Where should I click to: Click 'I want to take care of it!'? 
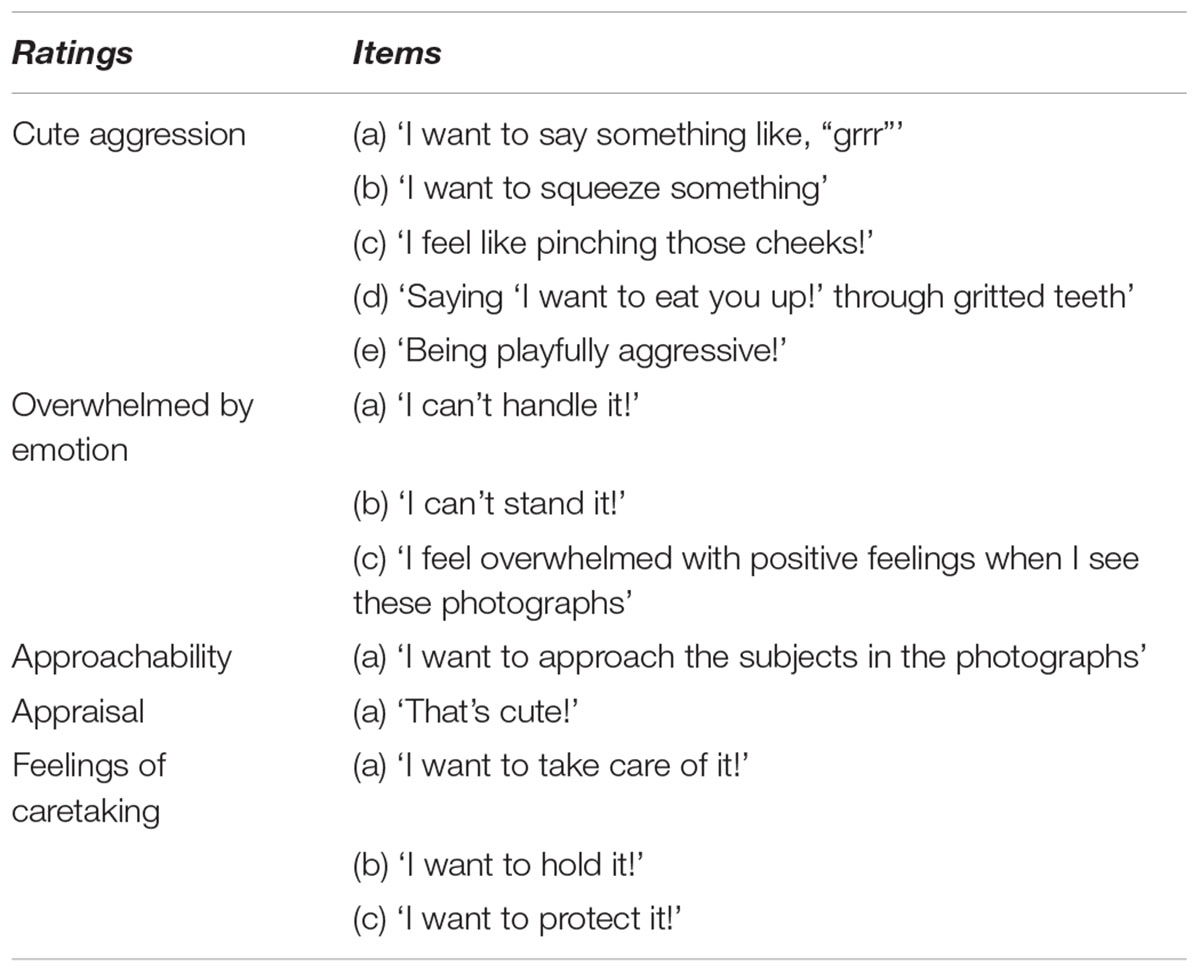pyautogui.click(x=551, y=765)
